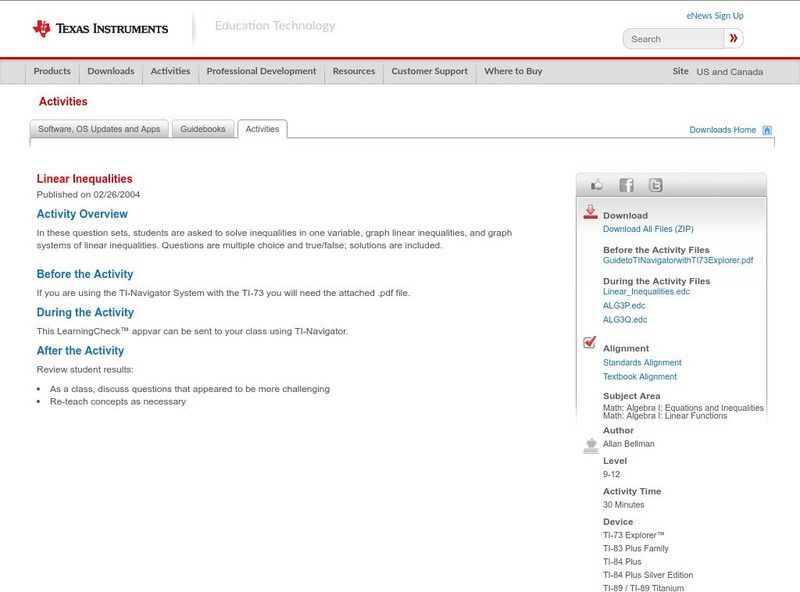The height and width of the screenshot is (592, 800).
Task: Open the Where to Buy menu
Action: coord(513,72)
